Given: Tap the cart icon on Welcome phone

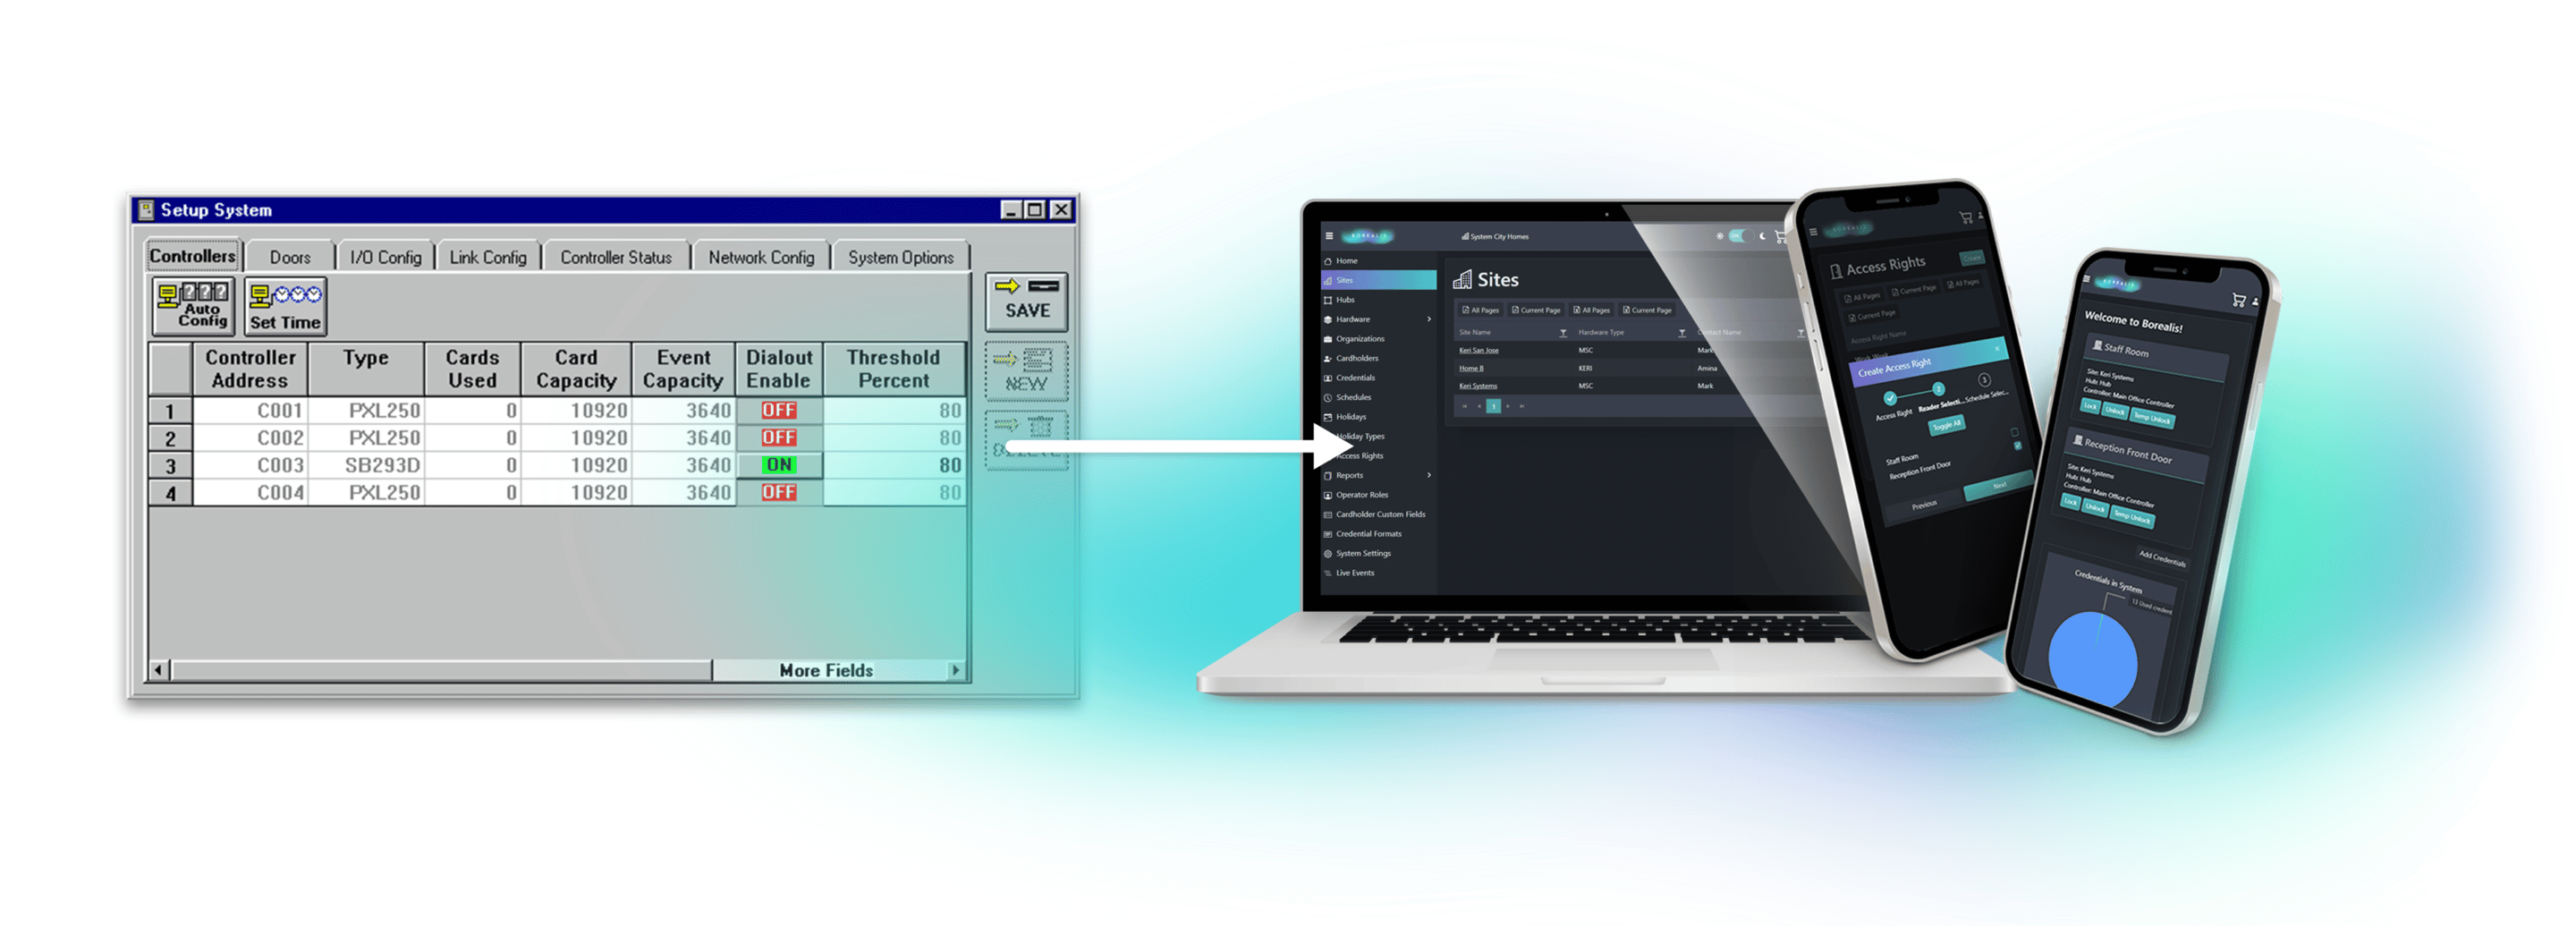Looking at the screenshot, I should point(2239,299).
